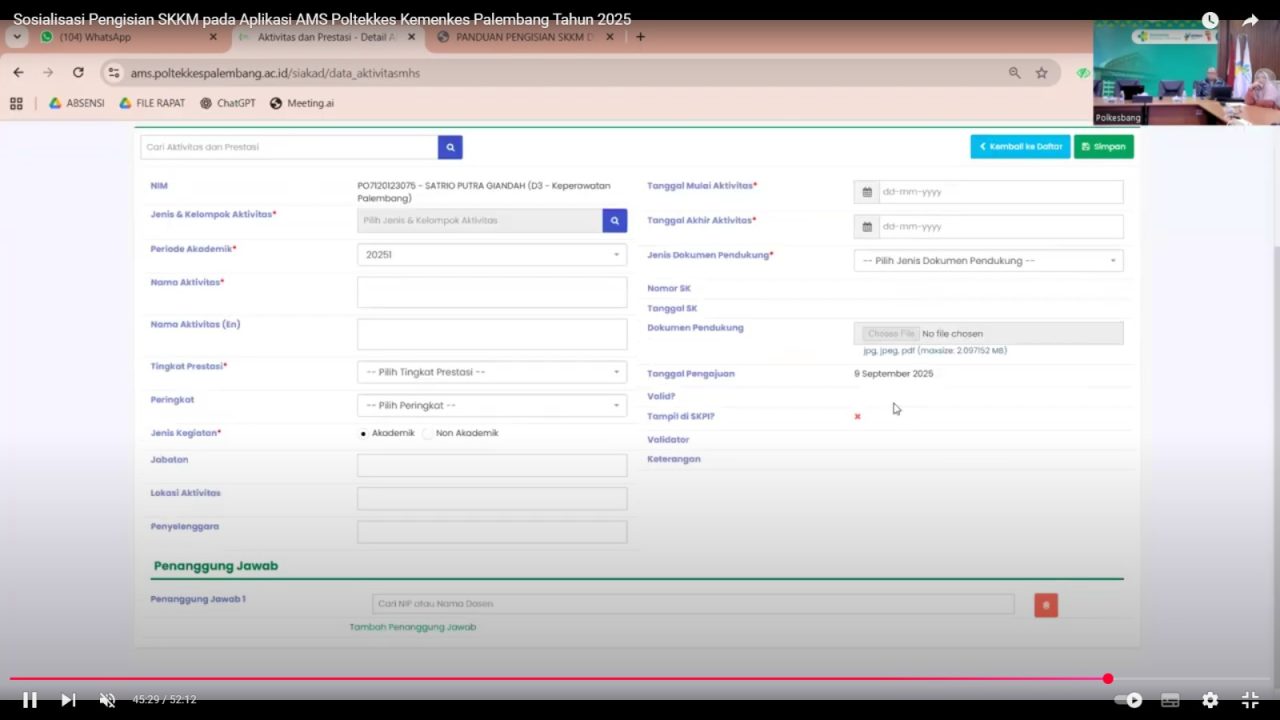The image size is (1280, 720).
Task: Select the Akademik radio button
Action: pyautogui.click(x=363, y=434)
